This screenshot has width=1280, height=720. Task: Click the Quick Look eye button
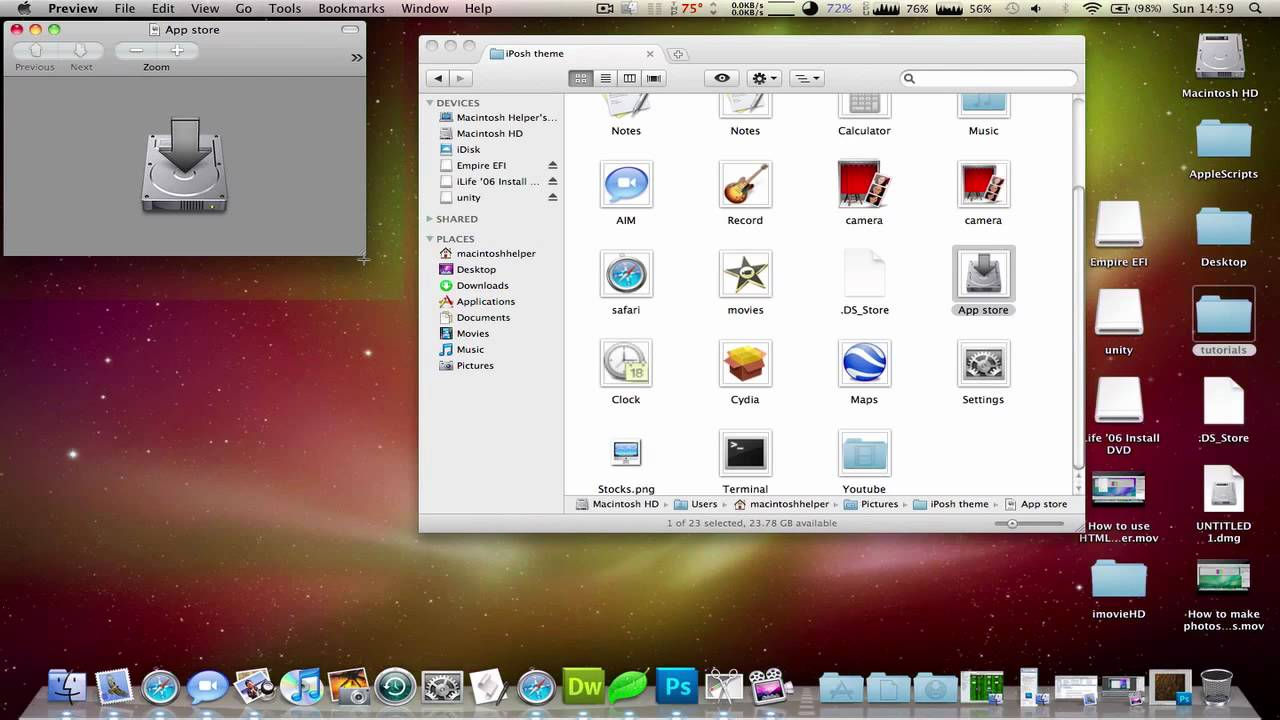[x=722, y=78]
